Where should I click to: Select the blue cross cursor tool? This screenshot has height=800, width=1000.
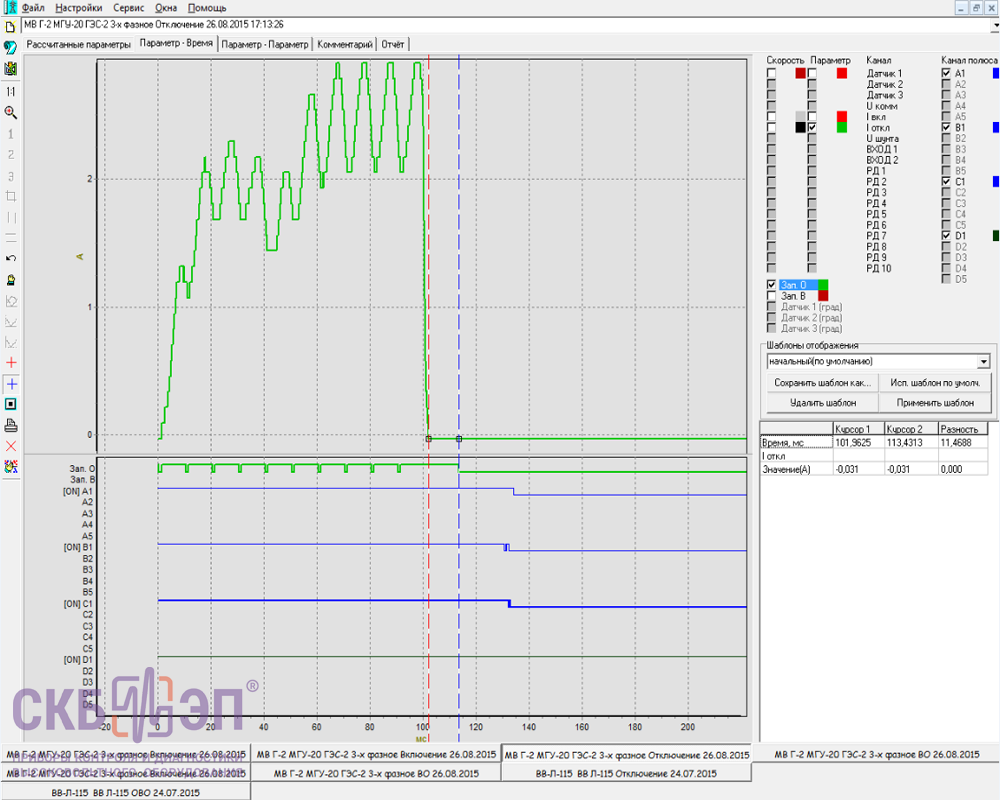(x=11, y=384)
